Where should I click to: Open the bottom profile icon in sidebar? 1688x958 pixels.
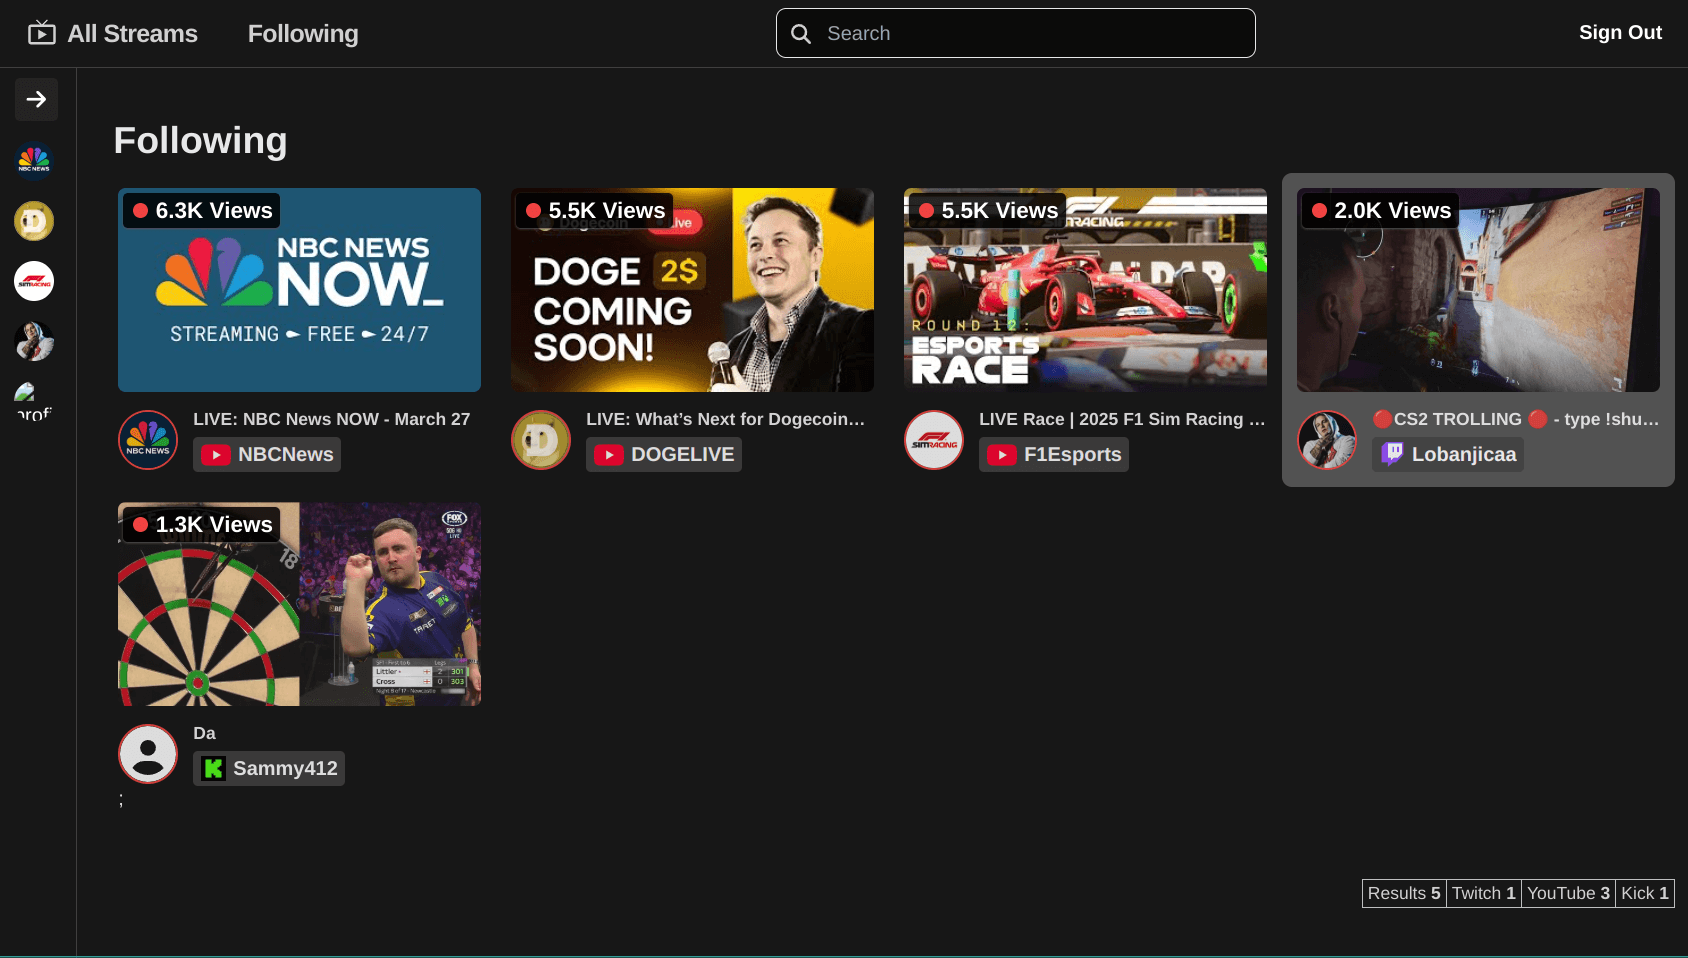point(34,402)
